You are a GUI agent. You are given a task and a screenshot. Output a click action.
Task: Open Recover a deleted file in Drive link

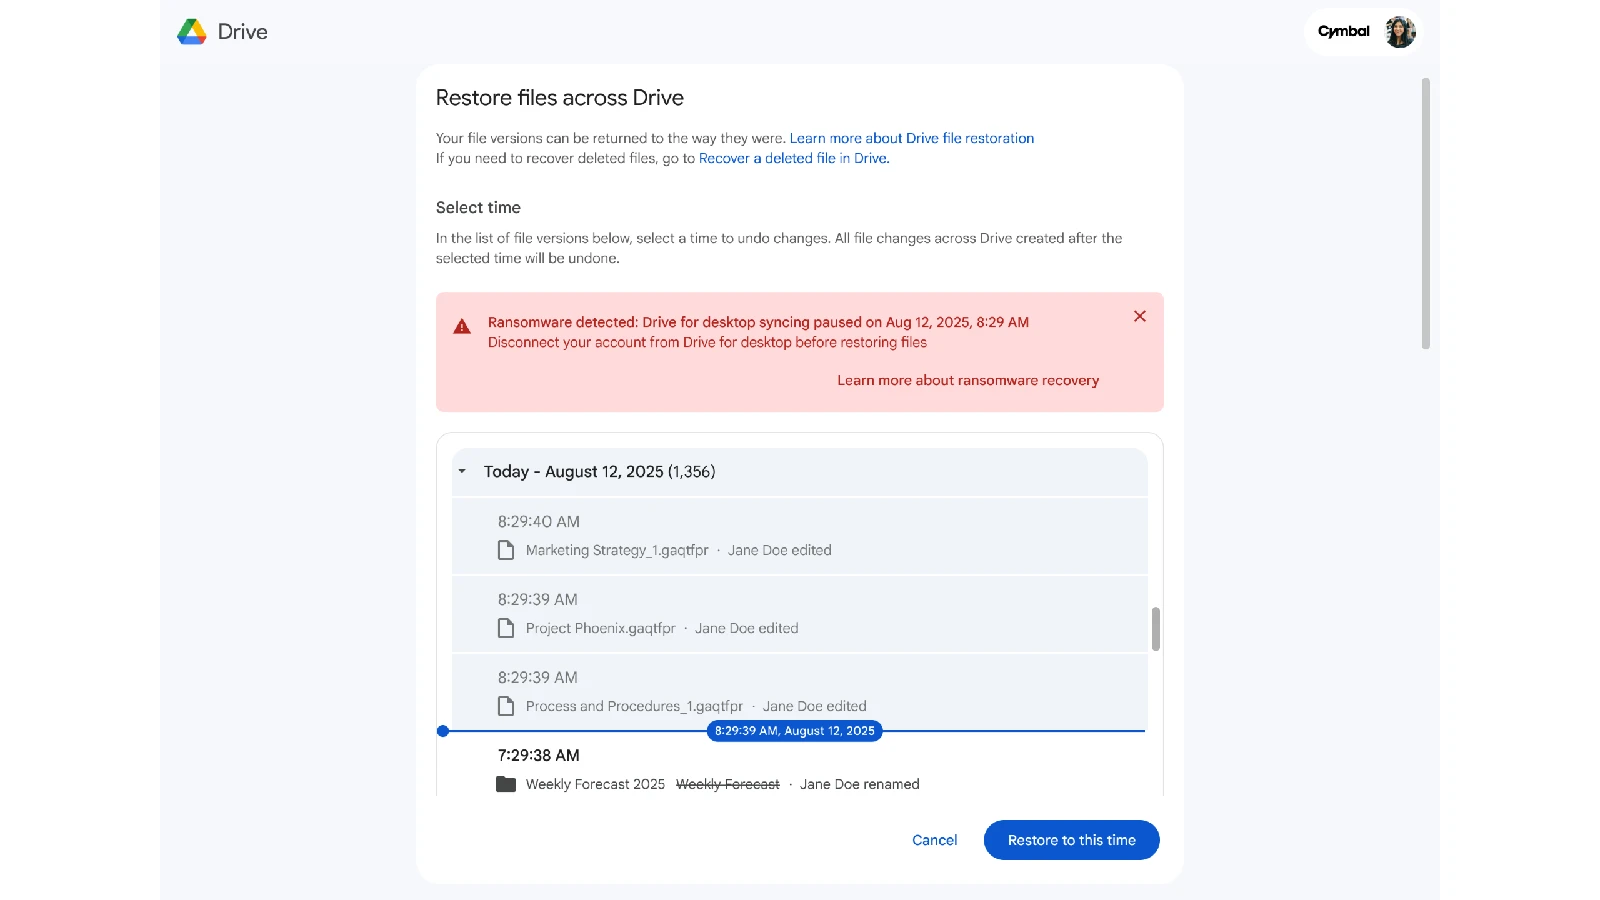[x=793, y=158]
